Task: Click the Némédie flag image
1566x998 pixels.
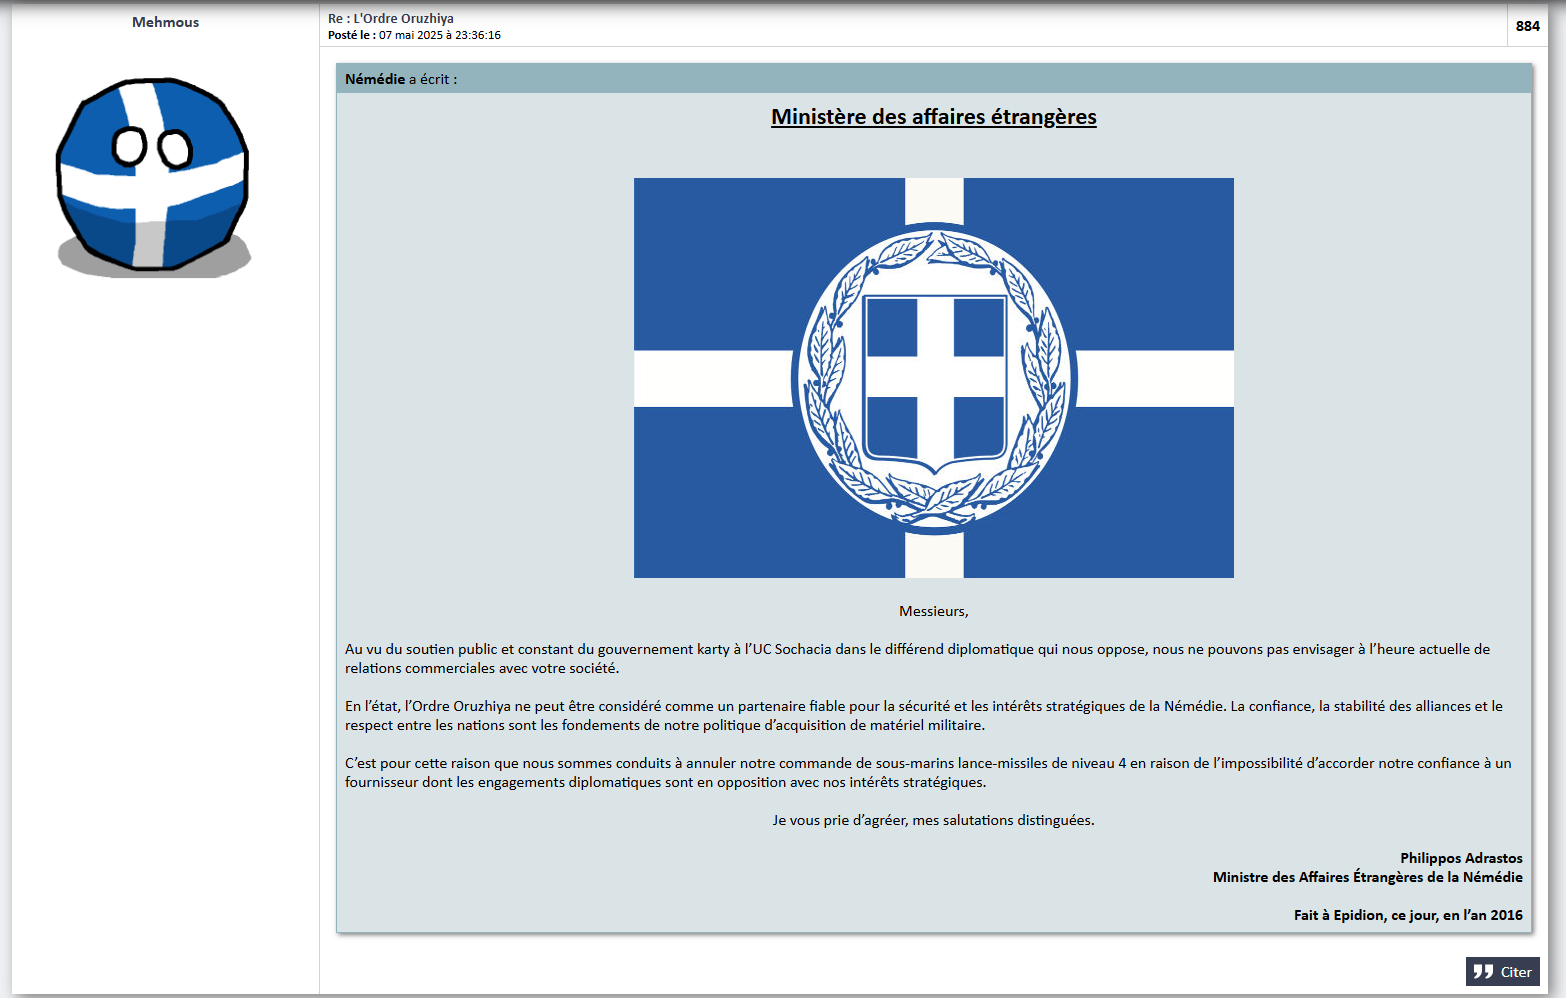Action: pos(934,378)
